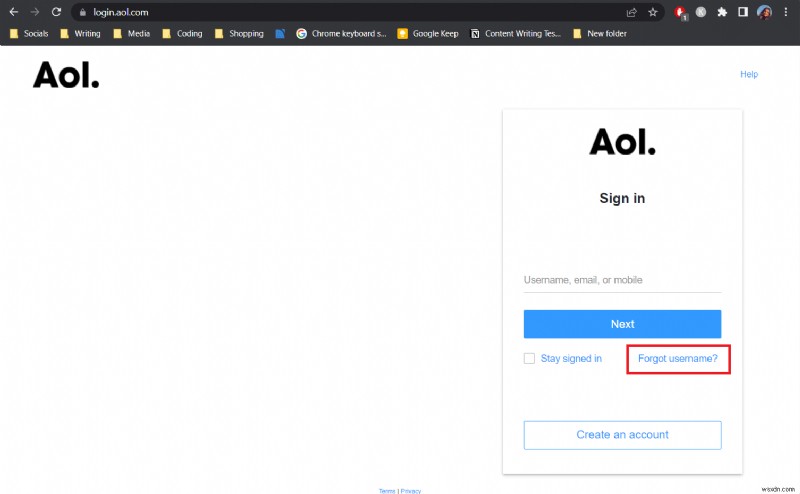This screenshot has height=494, width=800.
Task: Open the Content Writing Tes... bookmark
Action: click(515, 34)
